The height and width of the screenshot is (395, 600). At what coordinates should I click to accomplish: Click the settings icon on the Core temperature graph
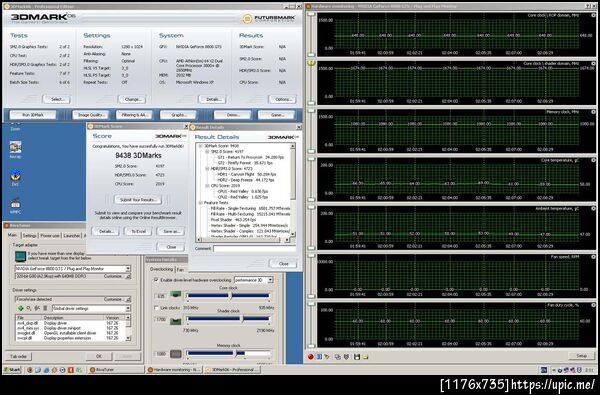tap(593, 160)
